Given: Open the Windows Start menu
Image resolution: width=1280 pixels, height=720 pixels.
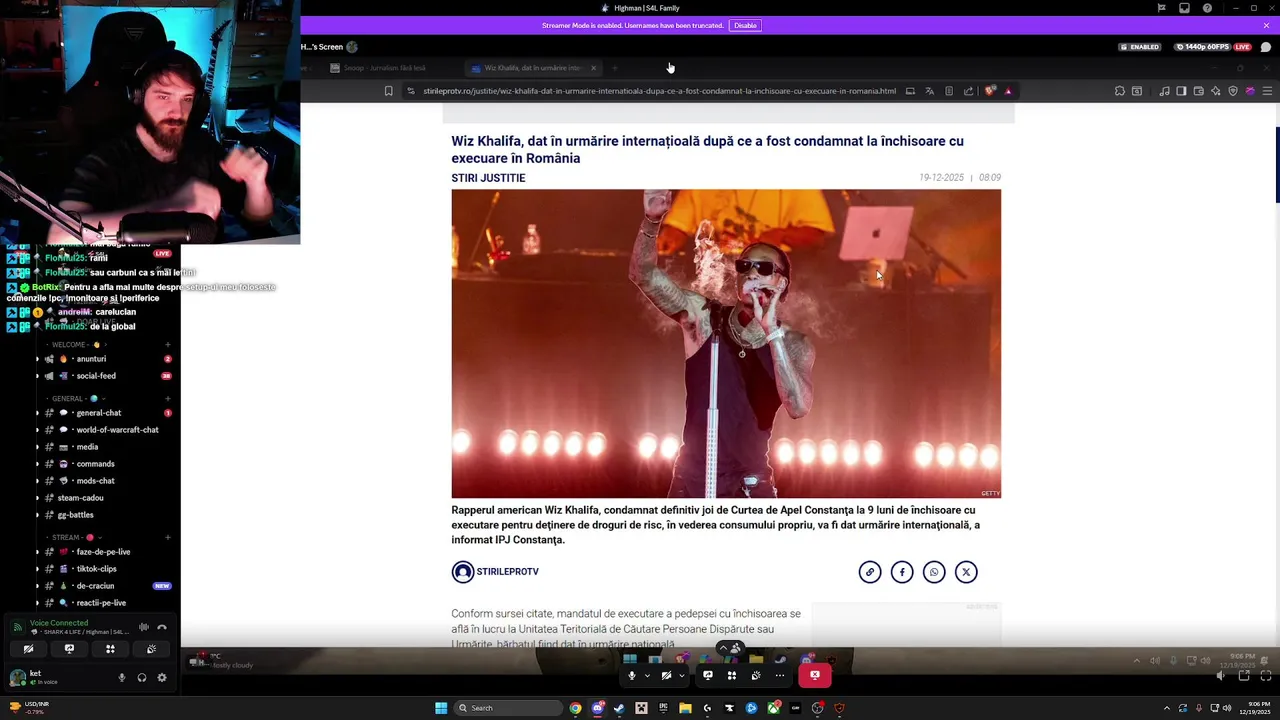Looking at the screenshot, I should coord(441,708).
